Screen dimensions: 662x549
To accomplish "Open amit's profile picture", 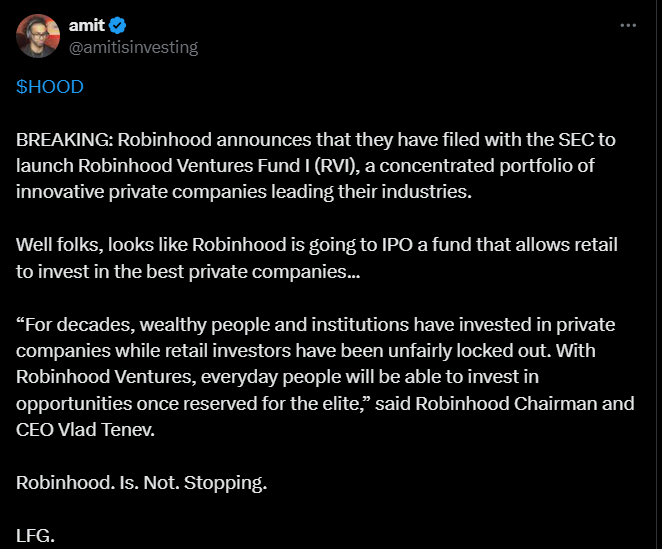I will point(39,36).
